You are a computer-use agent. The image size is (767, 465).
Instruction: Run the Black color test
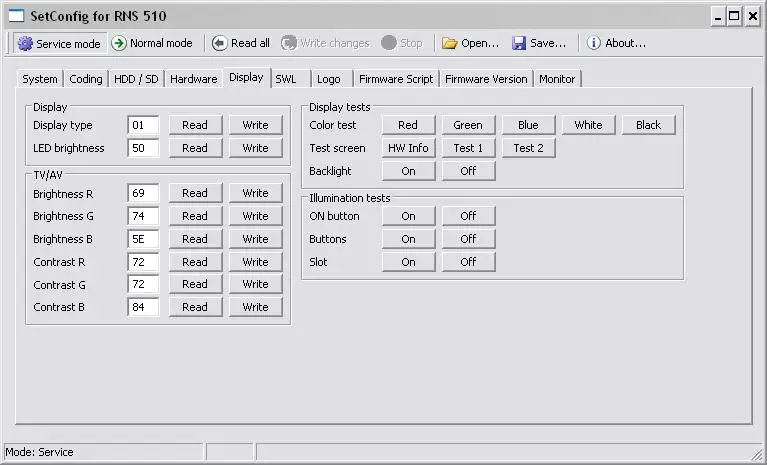coord(649,125)
